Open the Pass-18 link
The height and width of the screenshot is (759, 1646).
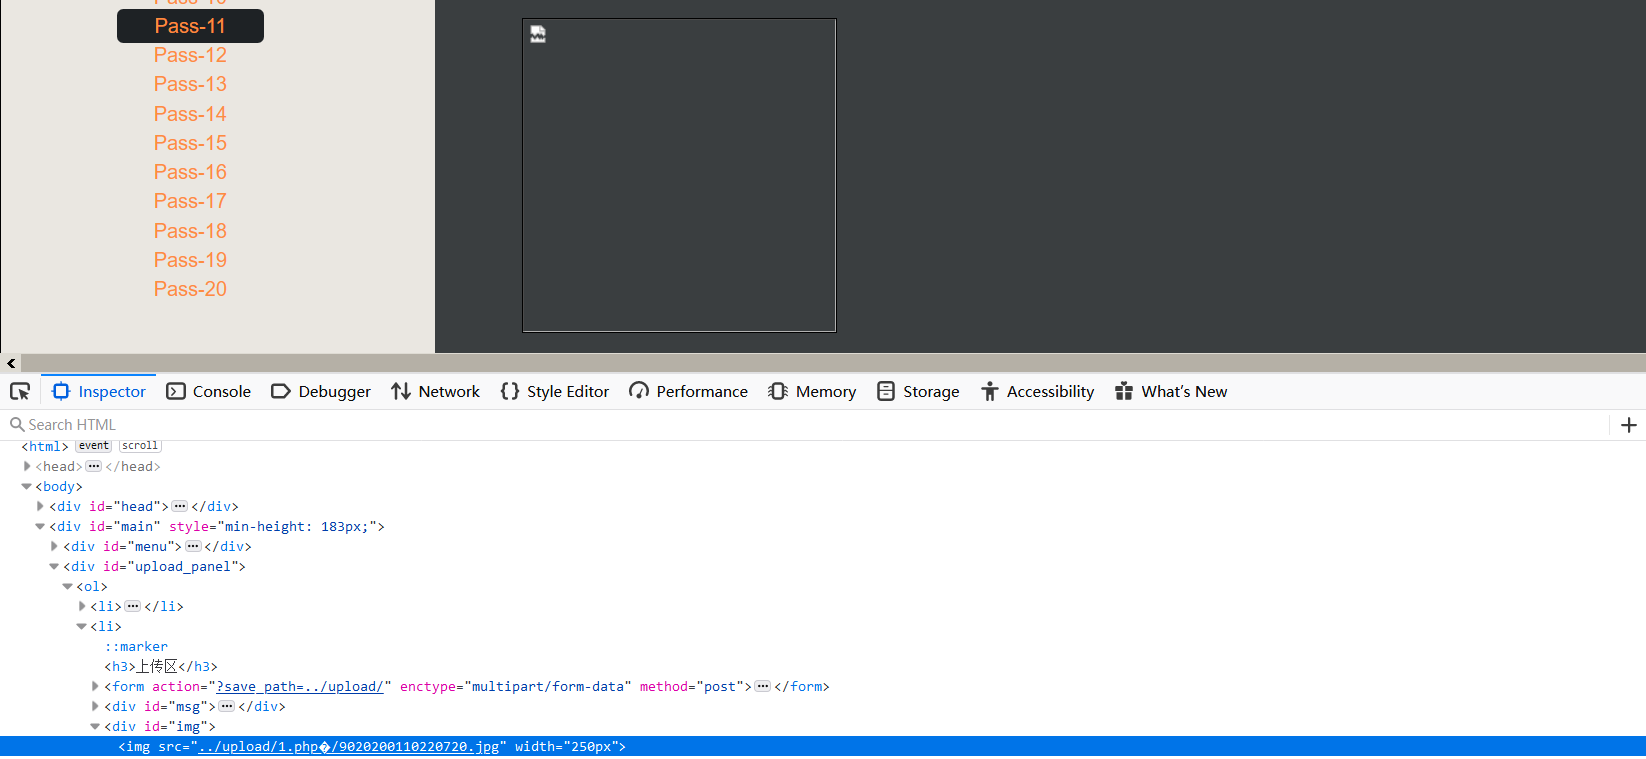point(190,231)
